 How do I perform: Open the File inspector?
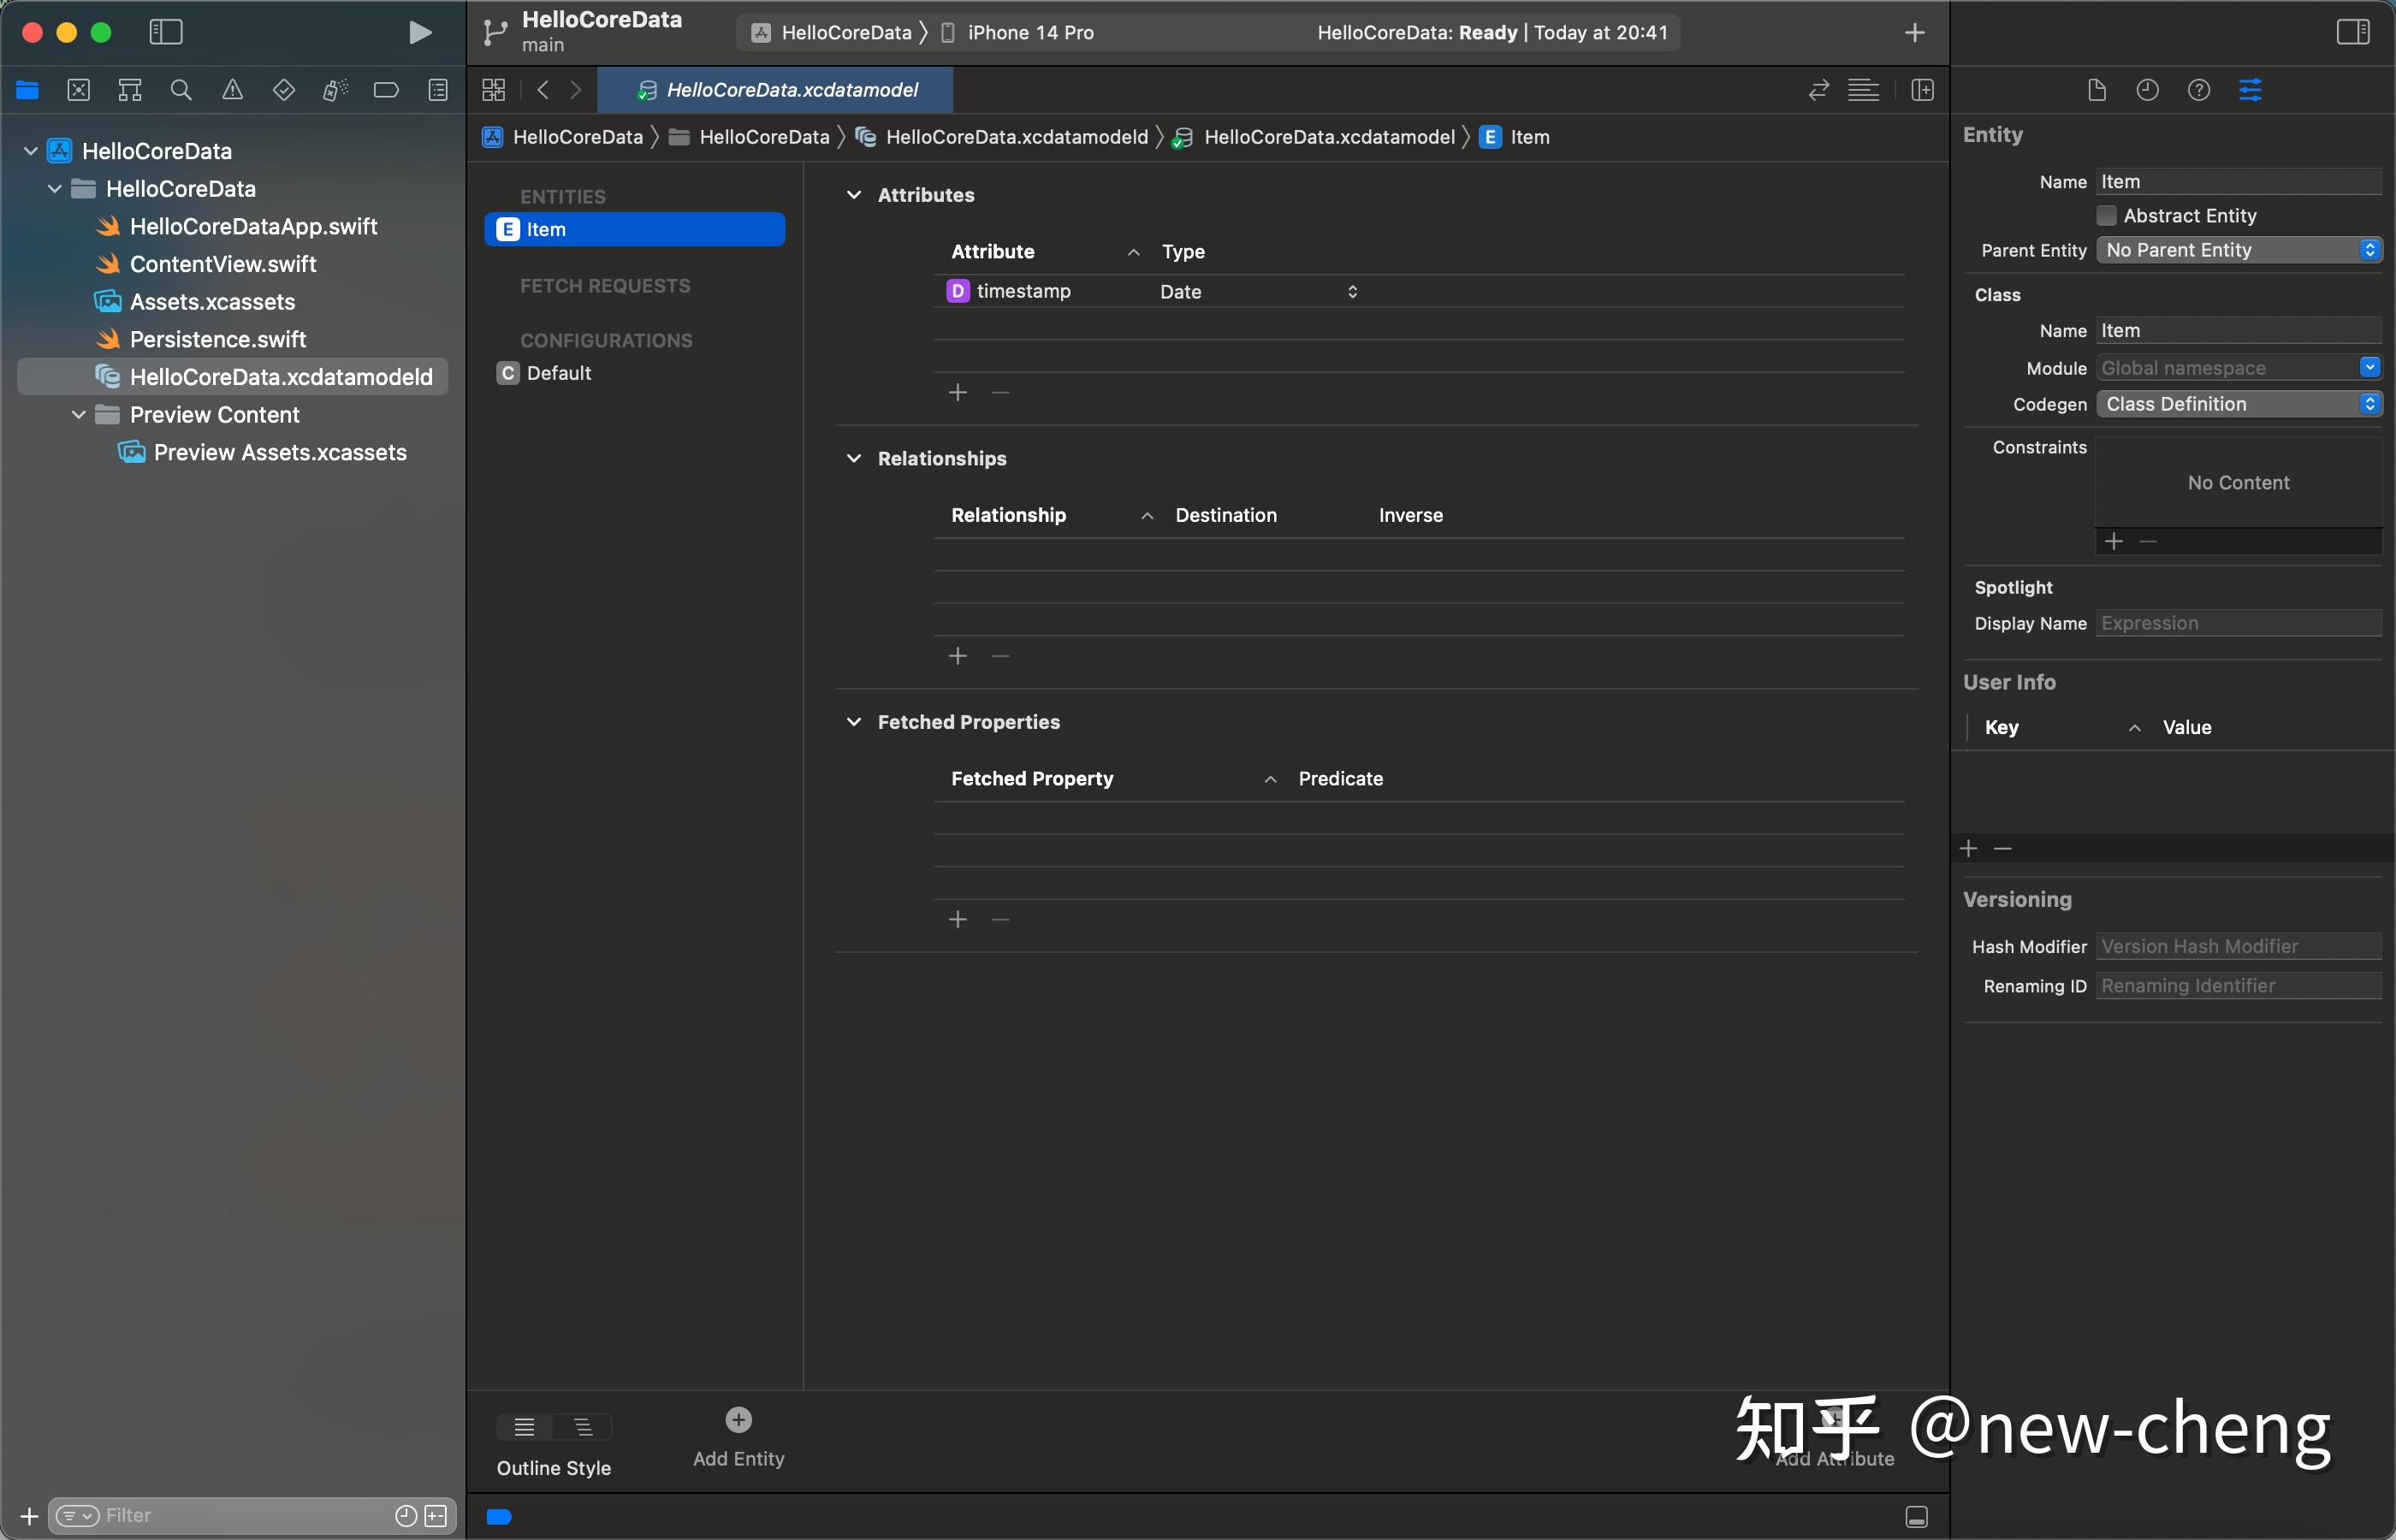coord(2096,90)
